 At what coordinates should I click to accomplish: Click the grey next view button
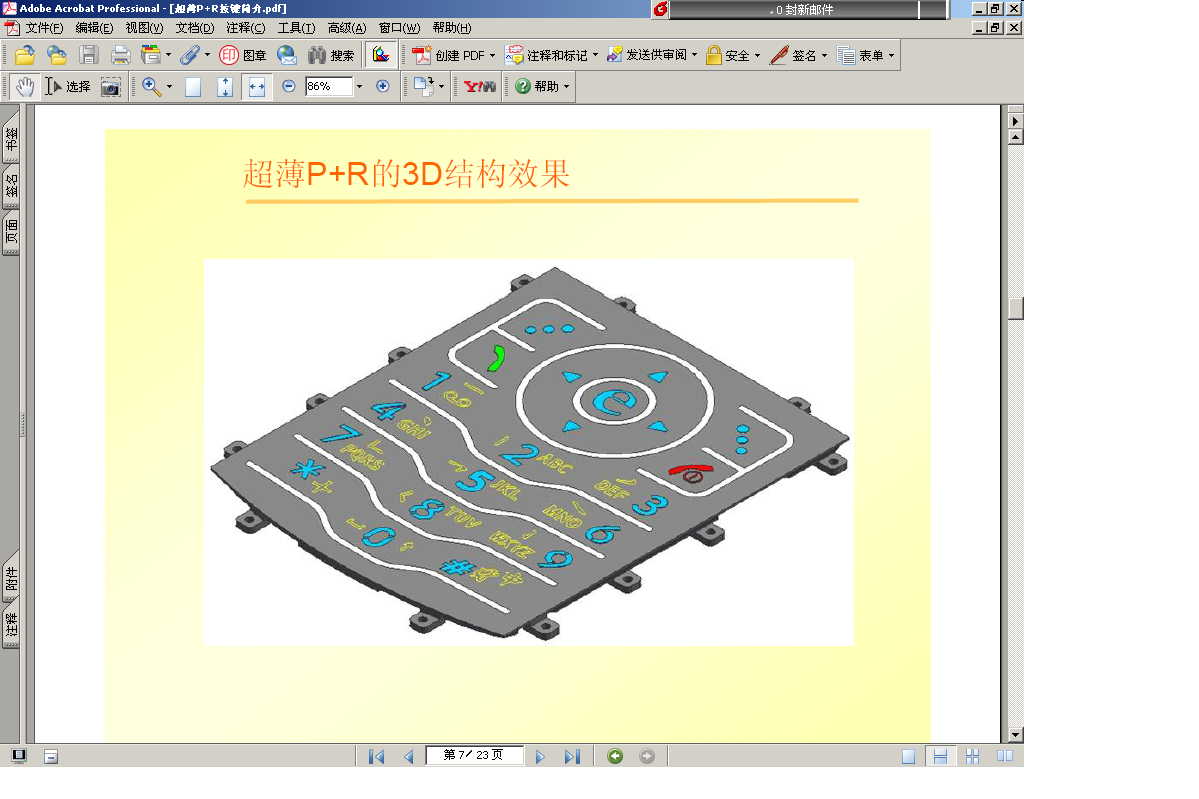(647, 756)
